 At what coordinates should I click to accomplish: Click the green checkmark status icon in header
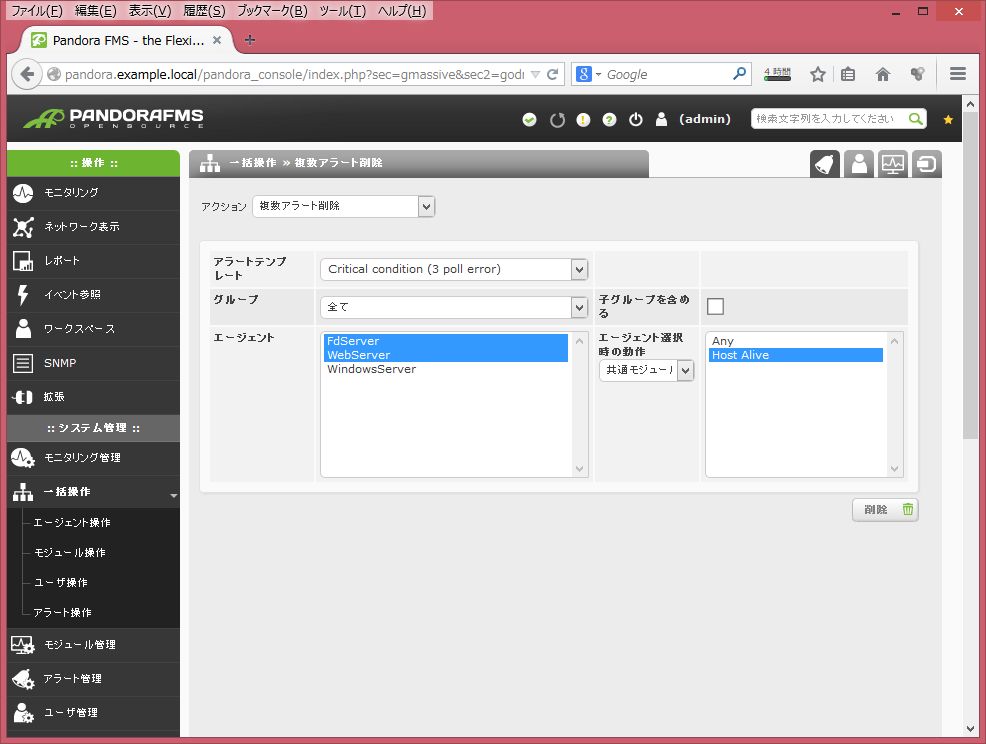(x=529, y=119)
